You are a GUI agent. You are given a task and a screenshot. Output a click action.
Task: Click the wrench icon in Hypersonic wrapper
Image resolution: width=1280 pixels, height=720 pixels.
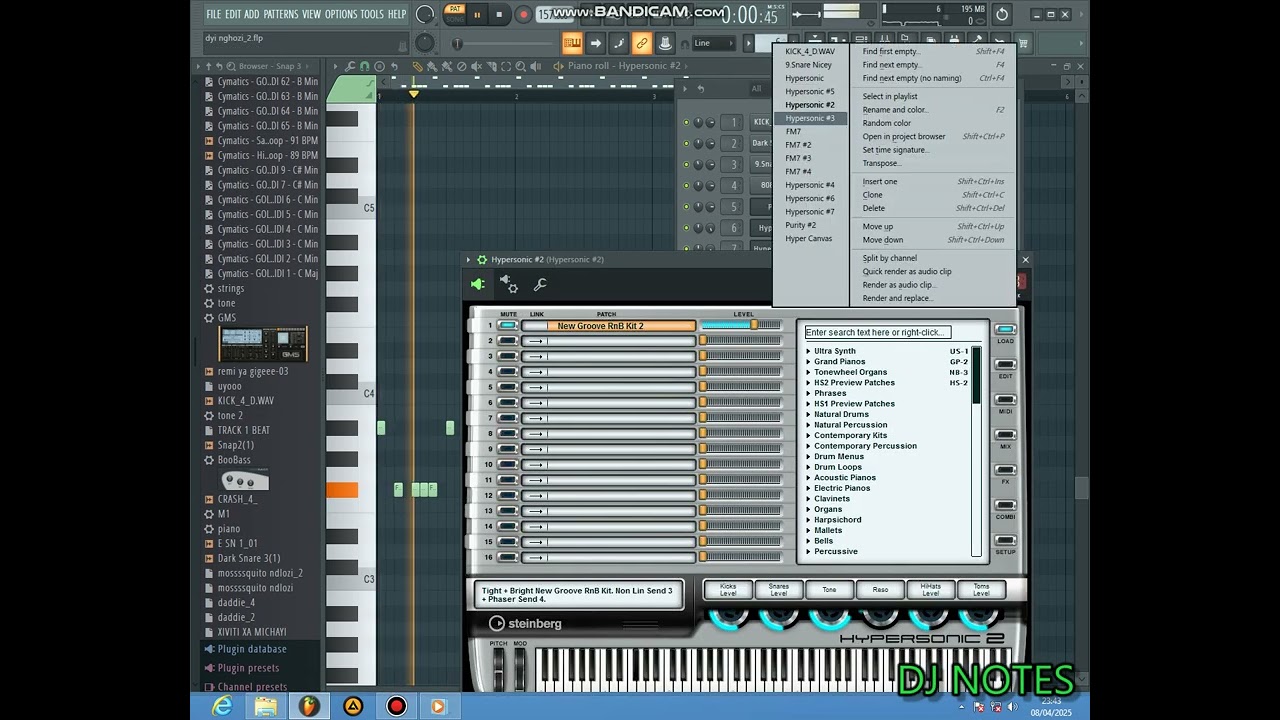tap(540, 285)
